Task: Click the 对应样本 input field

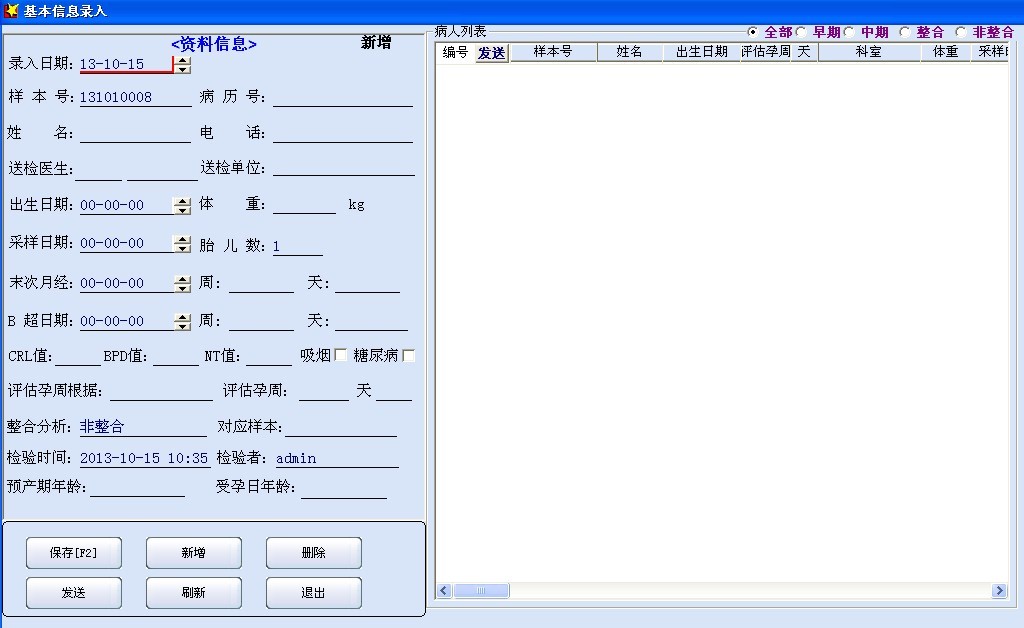Action: click(341, 427)
